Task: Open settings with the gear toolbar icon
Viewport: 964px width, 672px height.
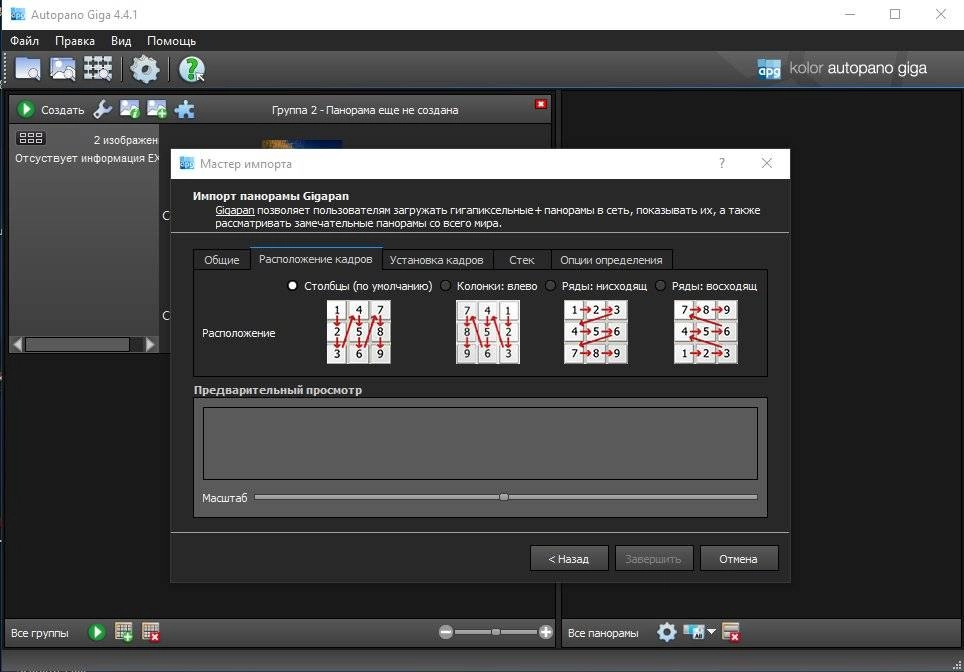Action: (144, 69)
